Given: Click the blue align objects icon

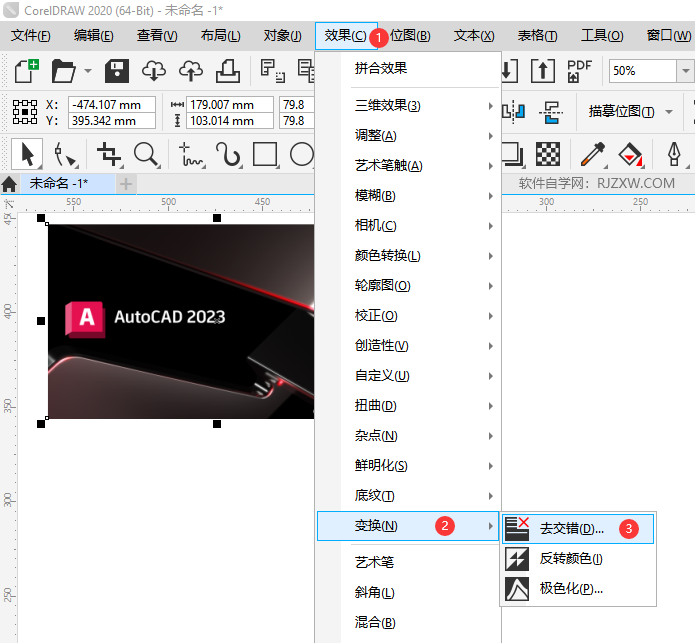Looking at the screenshot, I should click(551, 112).
